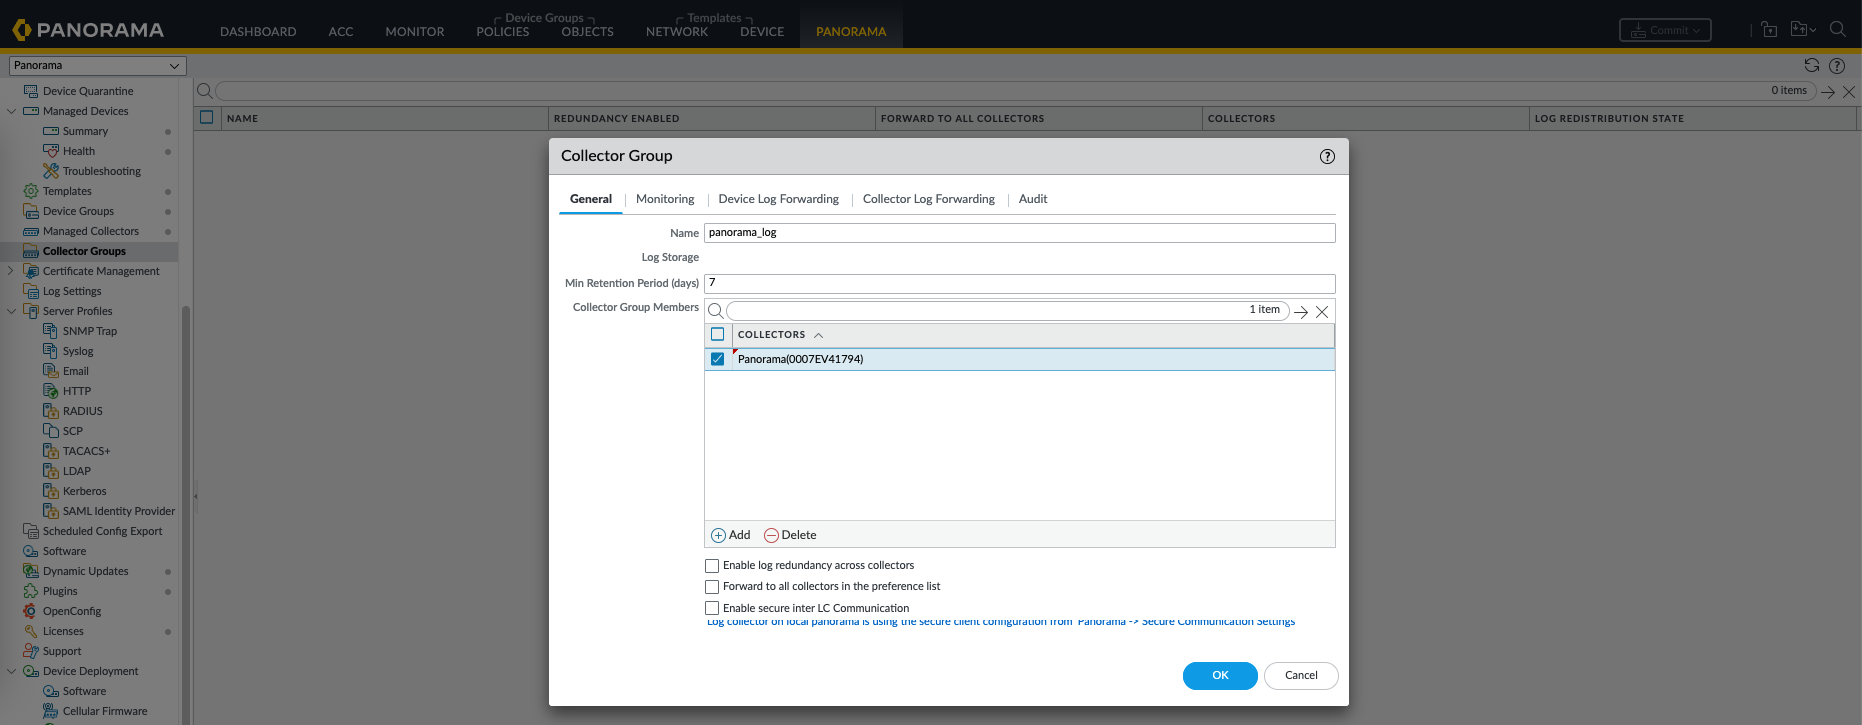This screenshot has height=725, width=1862.
Task: Apply the collector members filter arrow icon
Action: tap(1301, 312)
